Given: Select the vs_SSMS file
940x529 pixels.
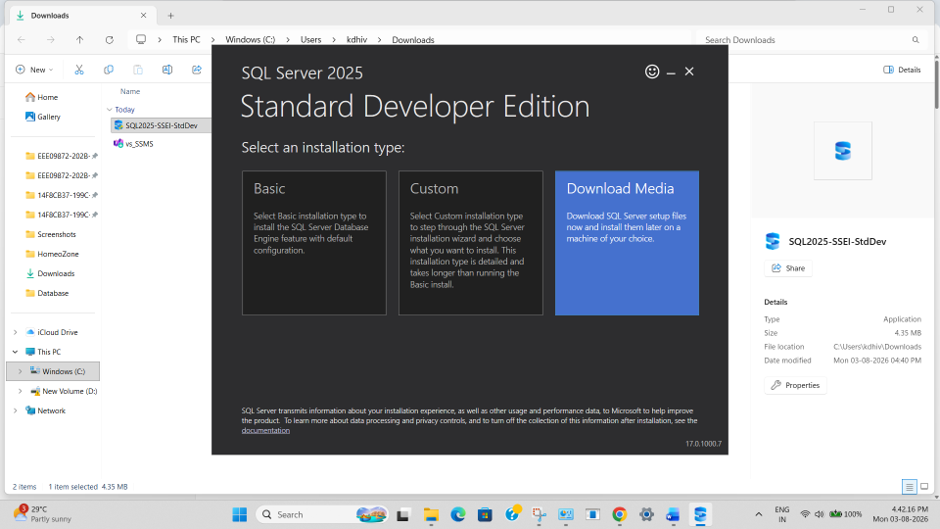Looking at the screenshot, I should click(134, 144).
